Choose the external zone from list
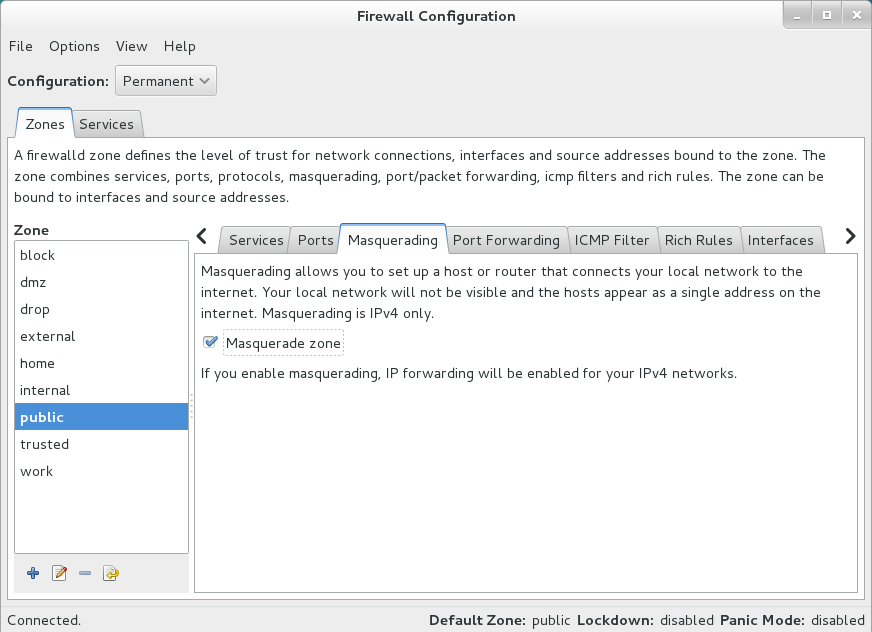 47,336
